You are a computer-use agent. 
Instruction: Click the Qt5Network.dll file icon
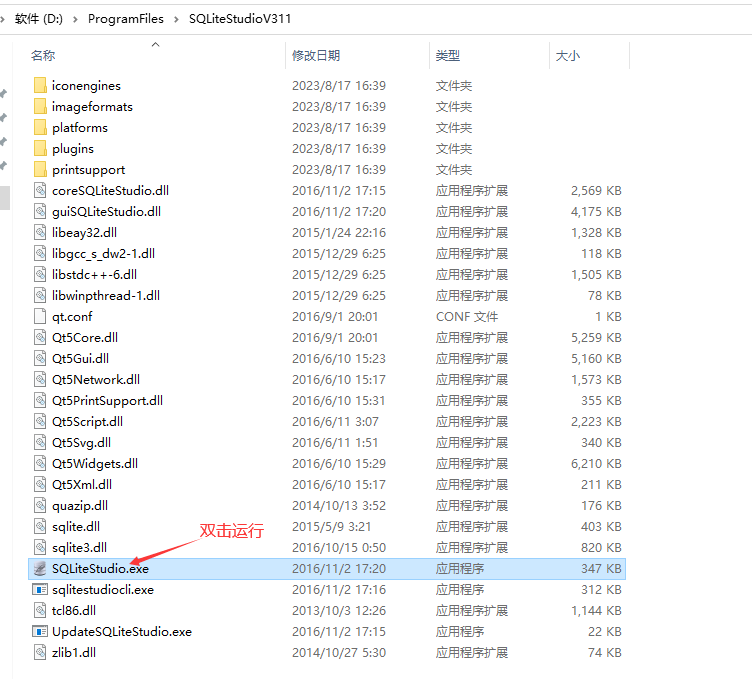[40, 380]
